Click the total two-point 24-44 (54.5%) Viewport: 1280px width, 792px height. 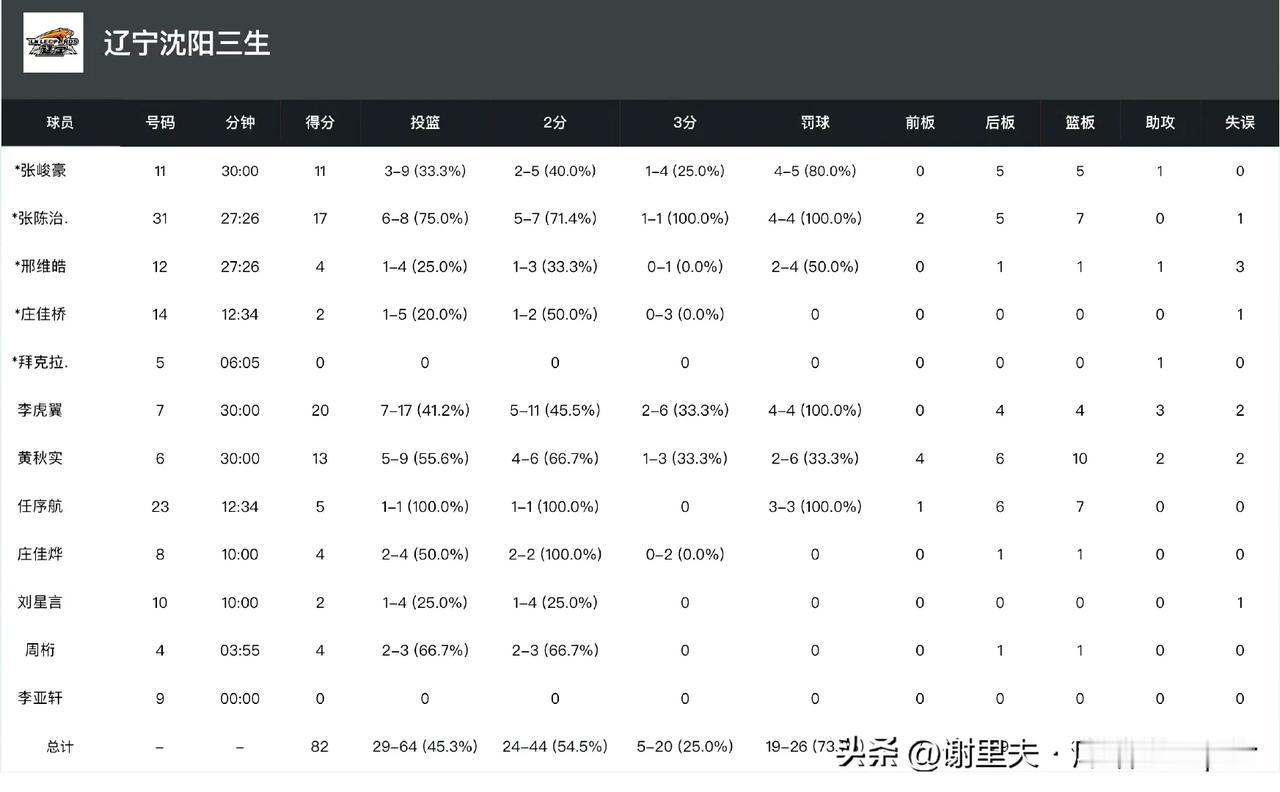click(555, 746)
